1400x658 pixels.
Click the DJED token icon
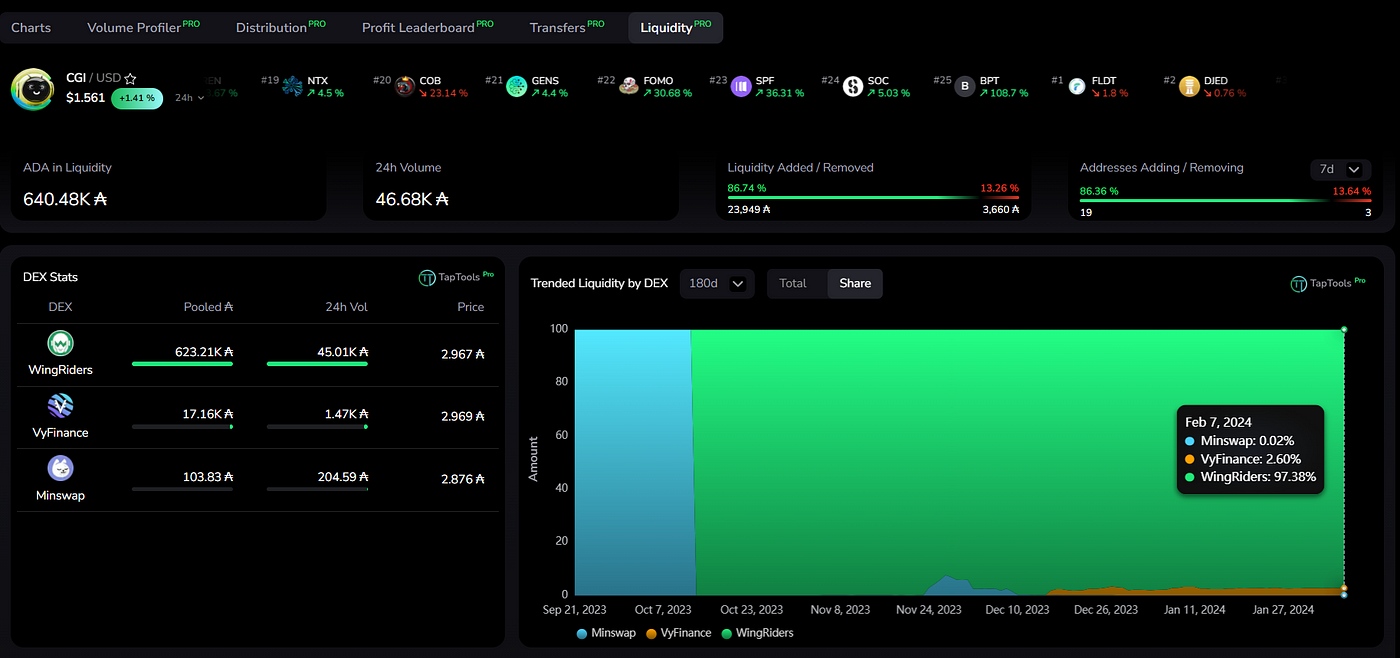click(1189, 86)
